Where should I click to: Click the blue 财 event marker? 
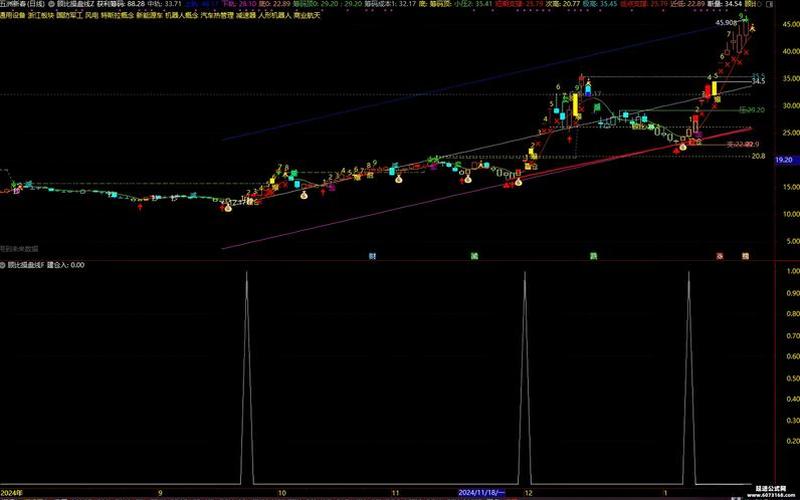[372, 256]
